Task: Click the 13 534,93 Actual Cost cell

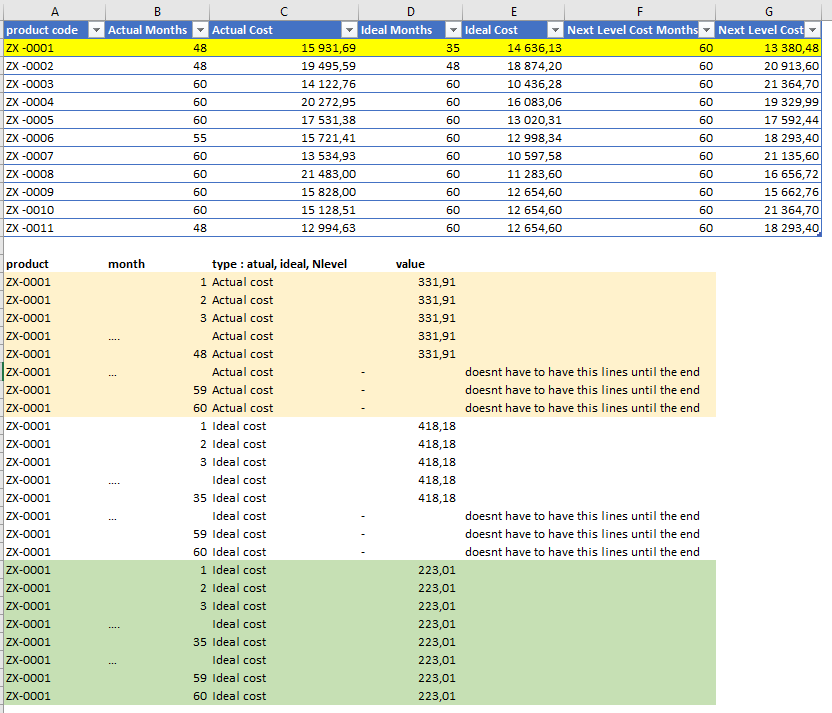Action: [284, 156]
